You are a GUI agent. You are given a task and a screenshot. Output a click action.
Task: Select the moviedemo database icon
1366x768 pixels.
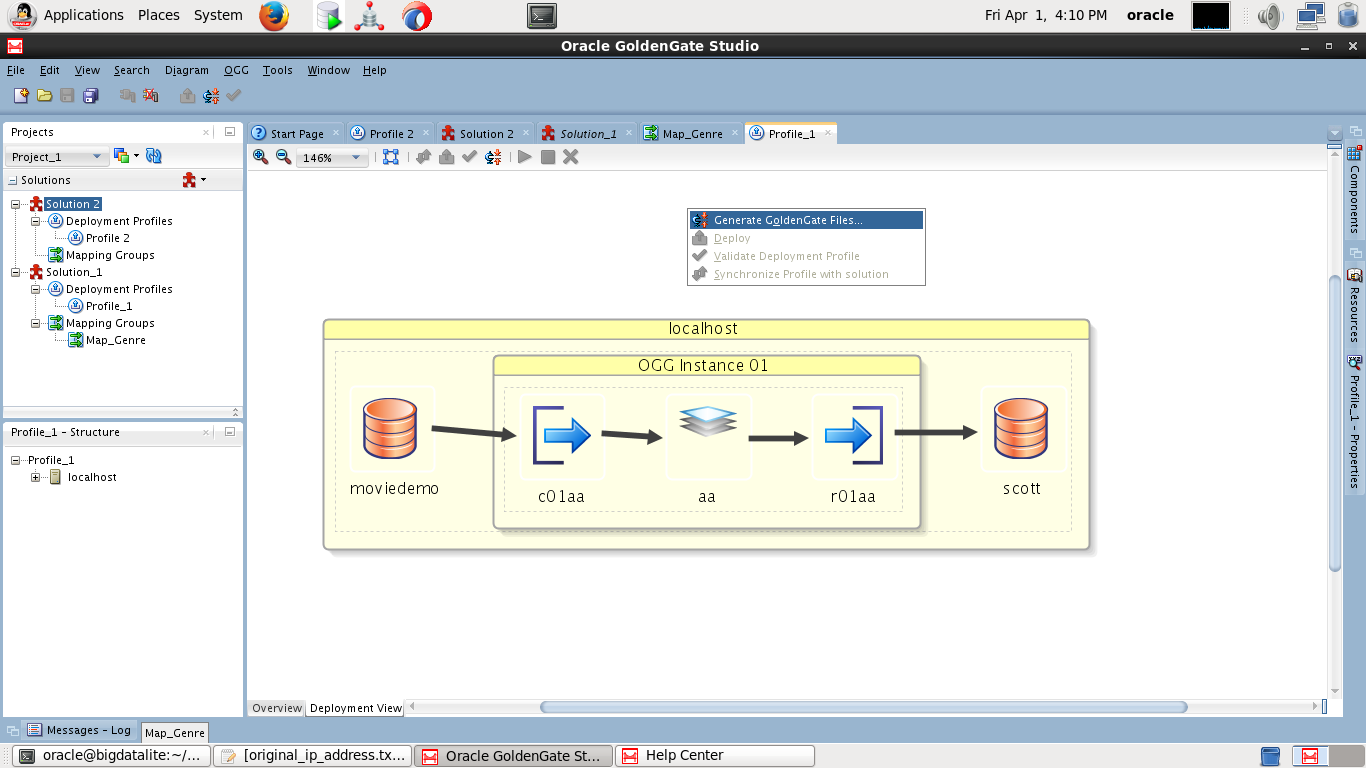click(x=390, y=428)
